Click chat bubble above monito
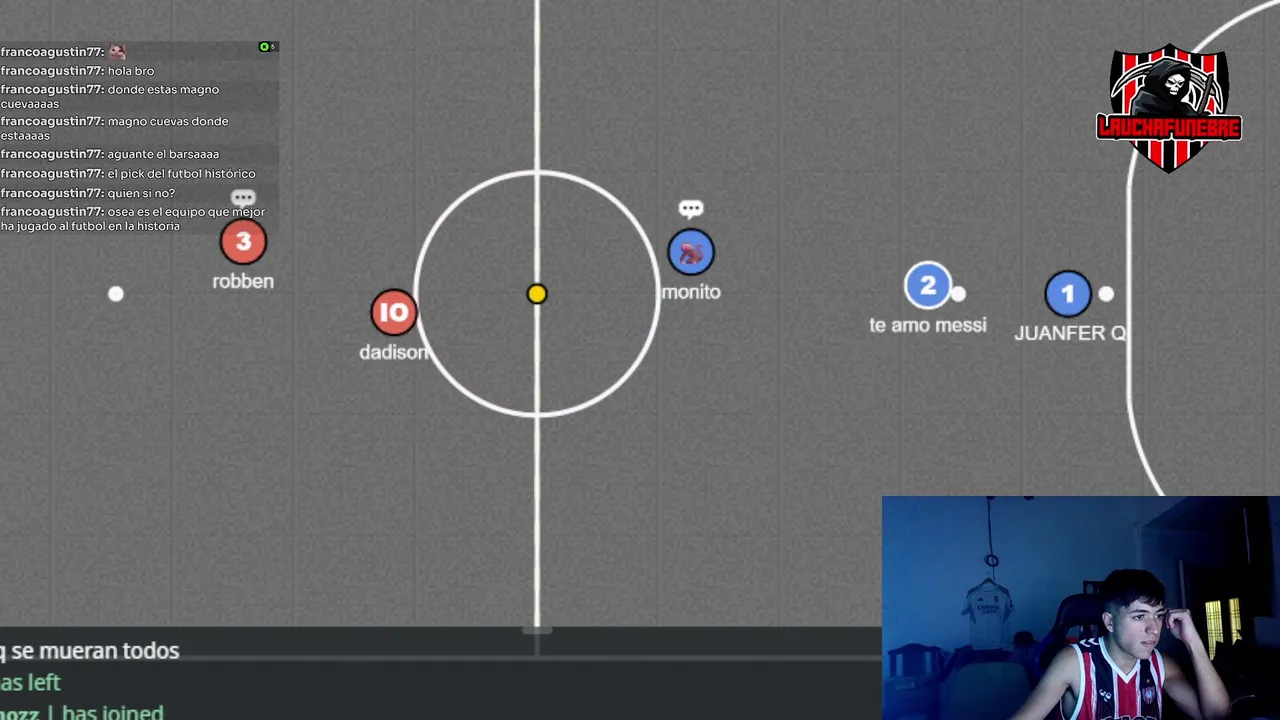This screenshot has height=720, width=1280. pos(691,209)
